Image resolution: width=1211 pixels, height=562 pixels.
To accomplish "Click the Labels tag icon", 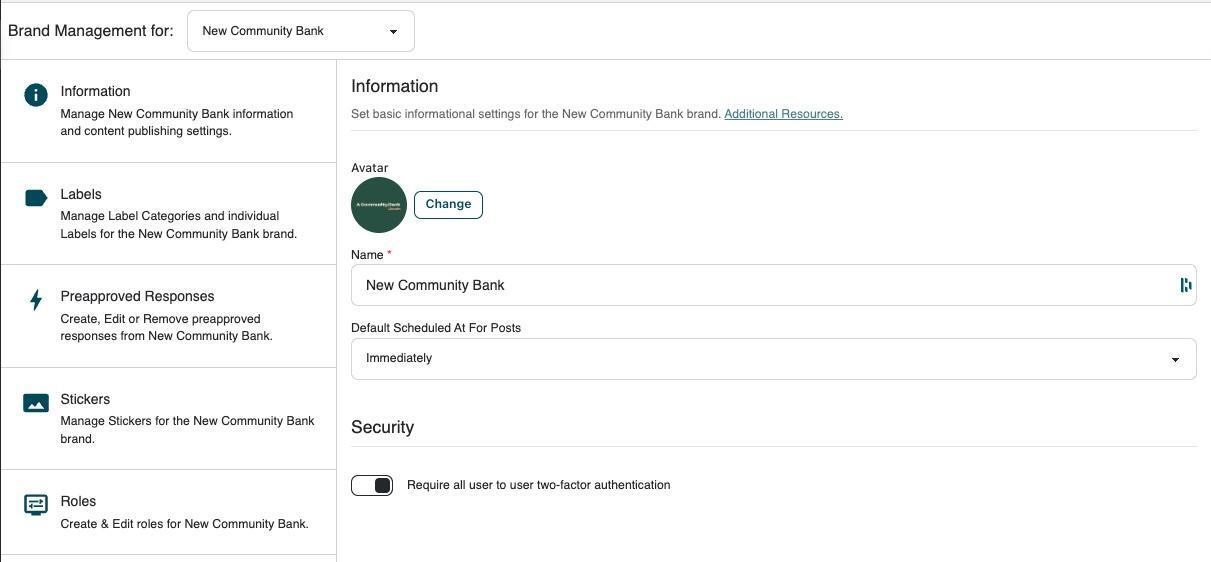I will (x=36, y=198).
